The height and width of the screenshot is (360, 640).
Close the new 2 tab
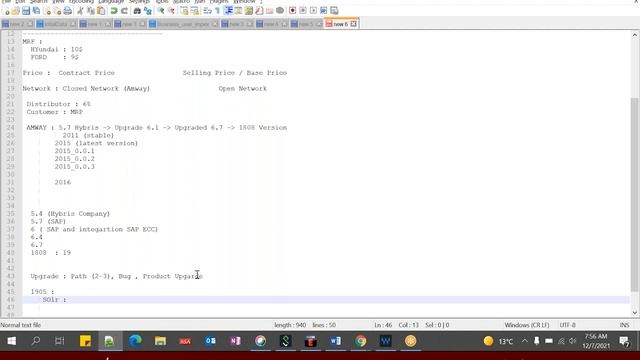[x=30, y=24]
